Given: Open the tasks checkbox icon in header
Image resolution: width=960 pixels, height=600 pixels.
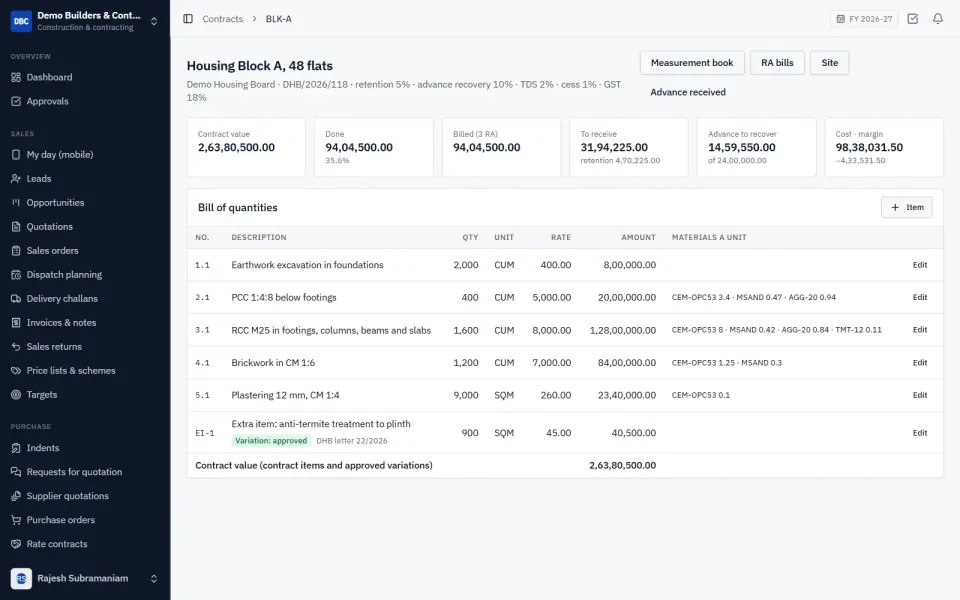Looking at the screenshot, I should pos(912,19).
